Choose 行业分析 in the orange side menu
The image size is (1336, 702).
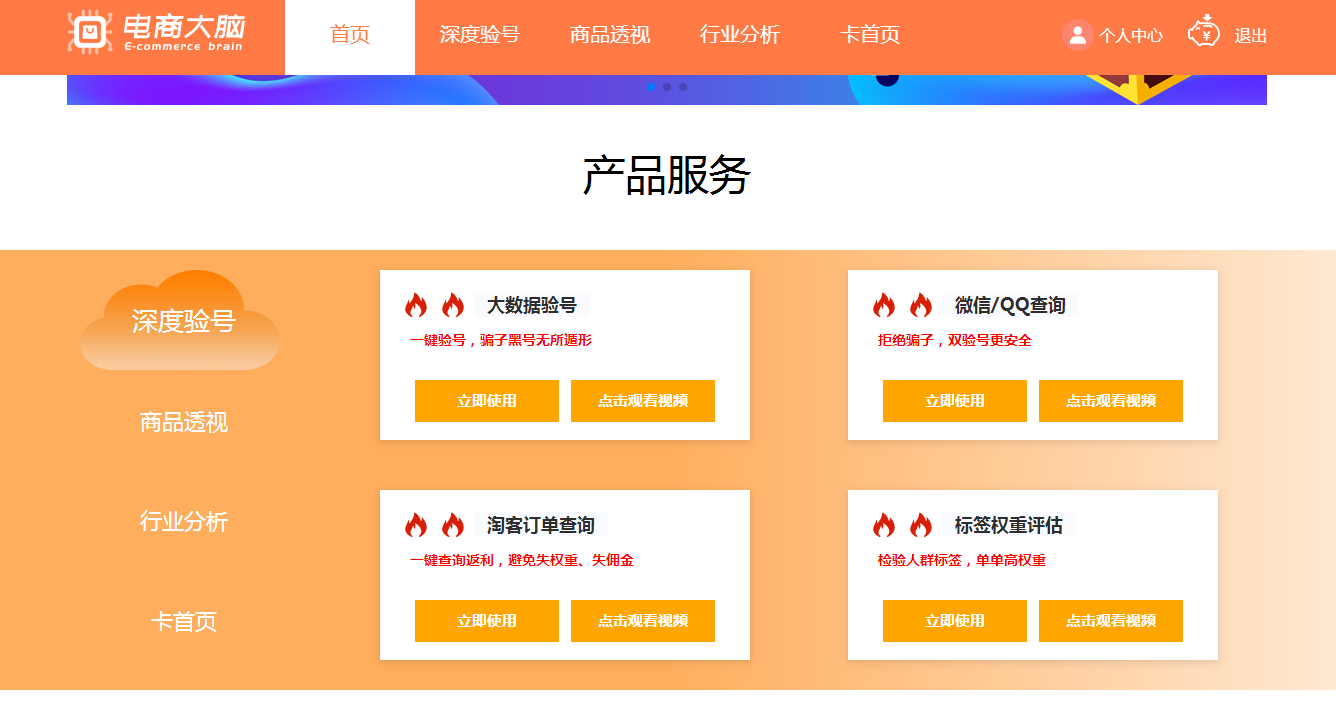184,521
